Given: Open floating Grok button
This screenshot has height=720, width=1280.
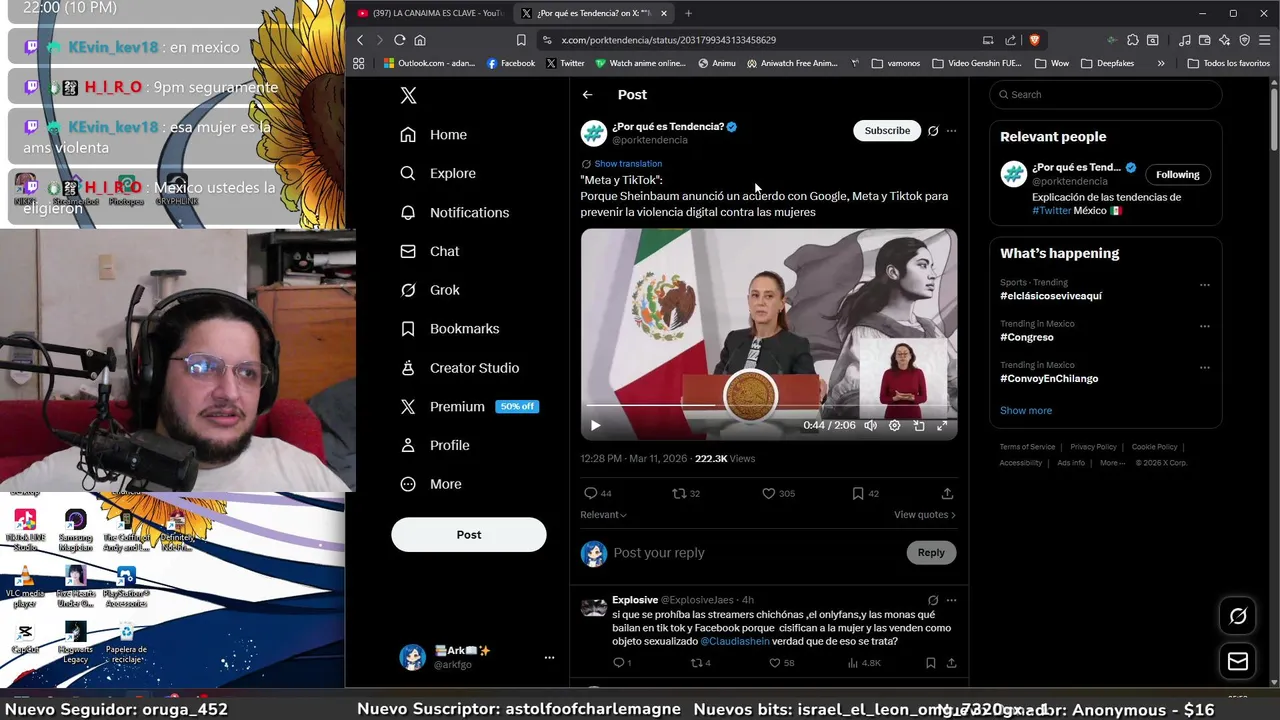Looking at the screenshot, I should tap(1238, 616).
